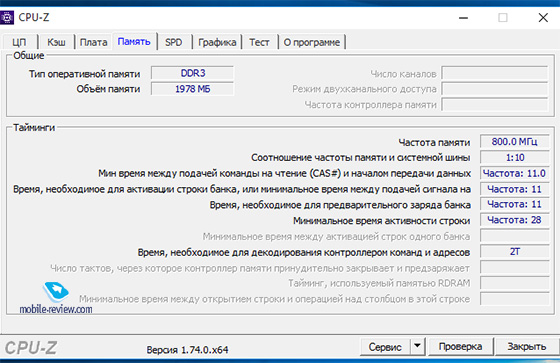Select the DDR3 memory type field

click(192, 73)
